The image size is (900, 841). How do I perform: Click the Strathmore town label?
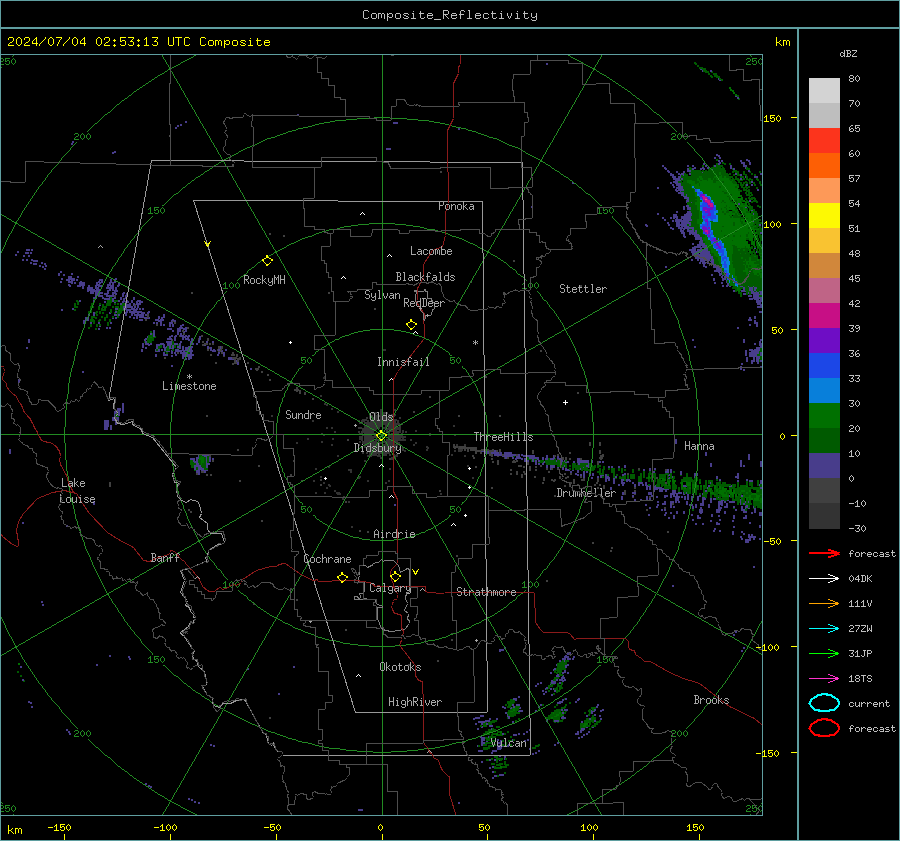point(486,592)
